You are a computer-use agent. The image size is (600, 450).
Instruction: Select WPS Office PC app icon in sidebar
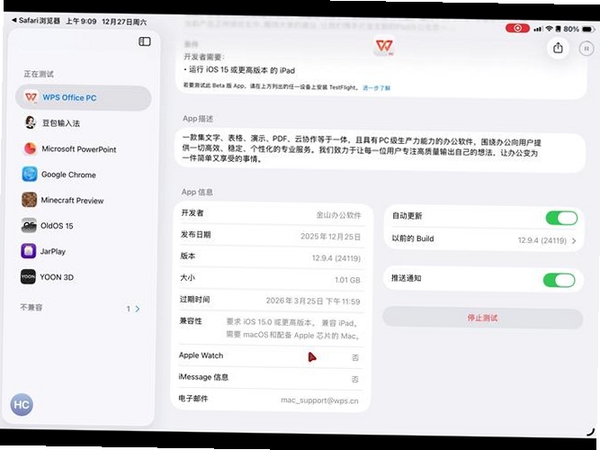coord(31,97)
